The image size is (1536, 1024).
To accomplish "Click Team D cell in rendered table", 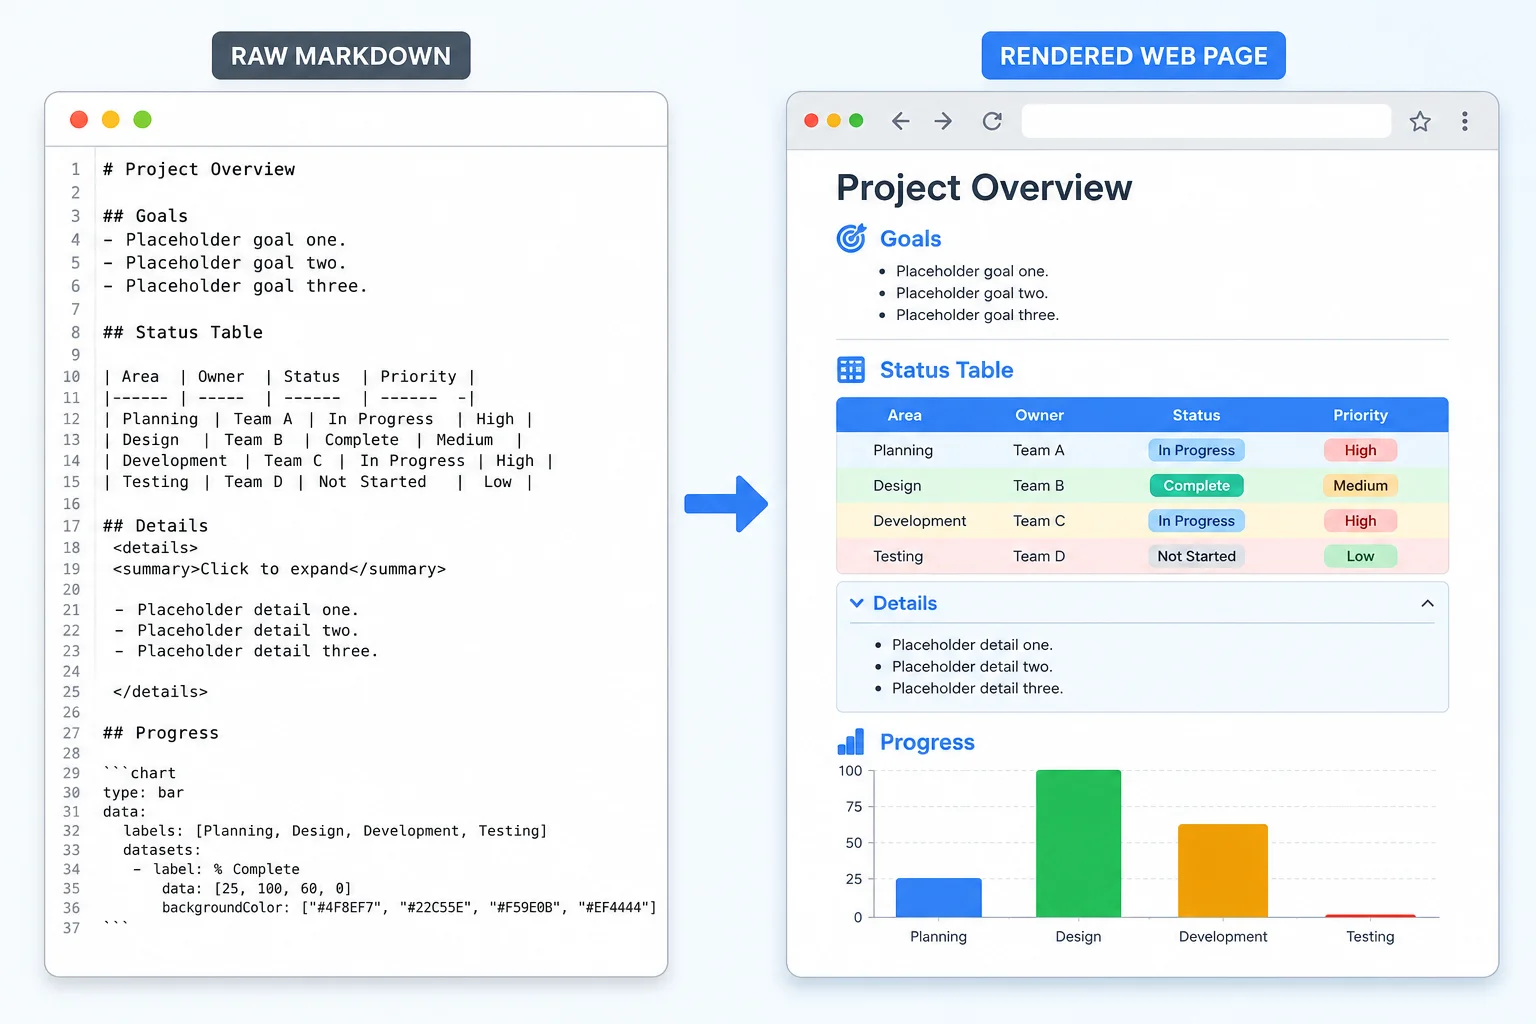I will 1039,556.
